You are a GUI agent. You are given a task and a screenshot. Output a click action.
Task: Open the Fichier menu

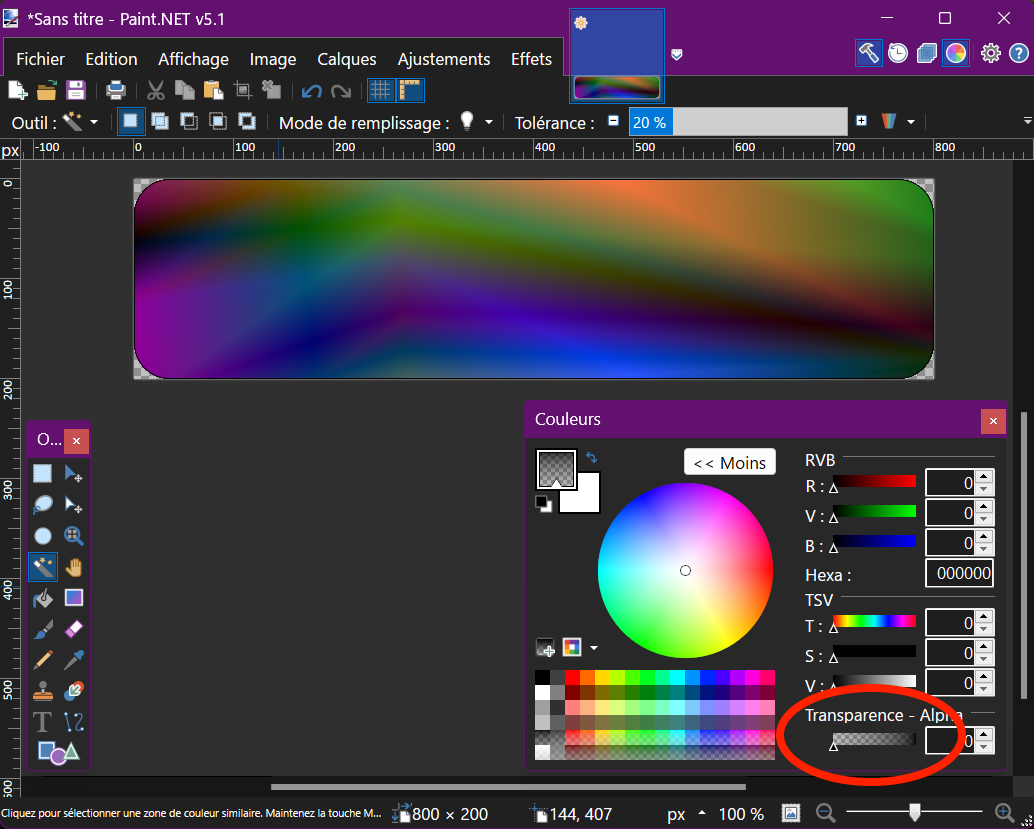40,59
